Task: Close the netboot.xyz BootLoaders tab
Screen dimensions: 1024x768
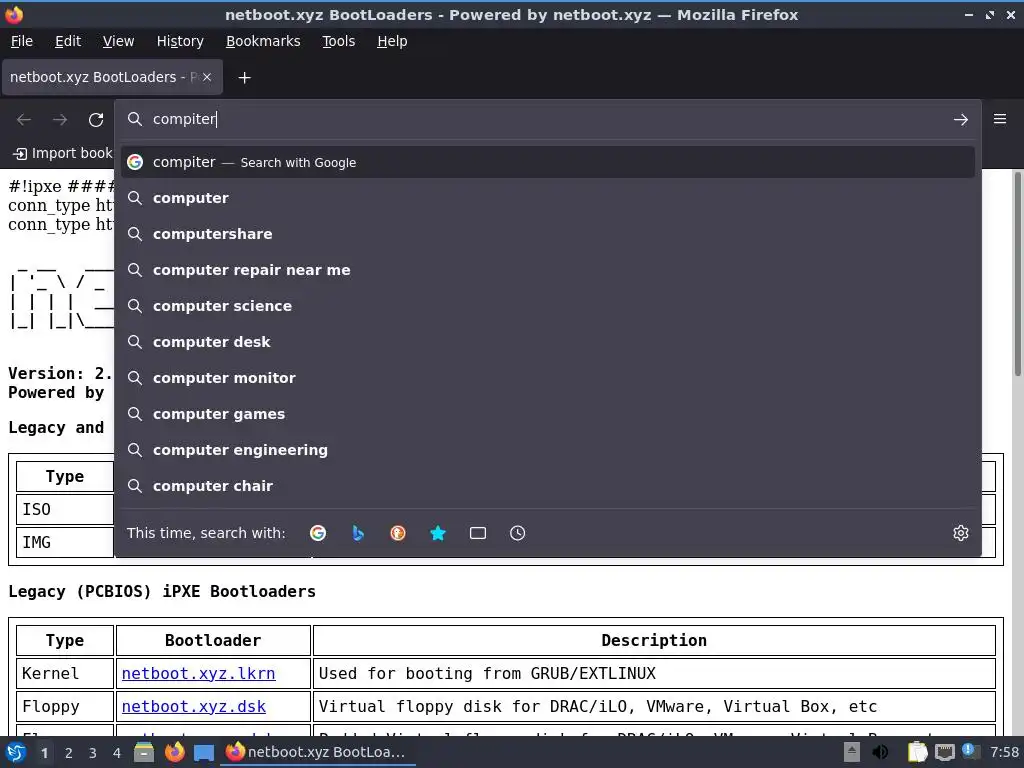Action: [207, 77]
